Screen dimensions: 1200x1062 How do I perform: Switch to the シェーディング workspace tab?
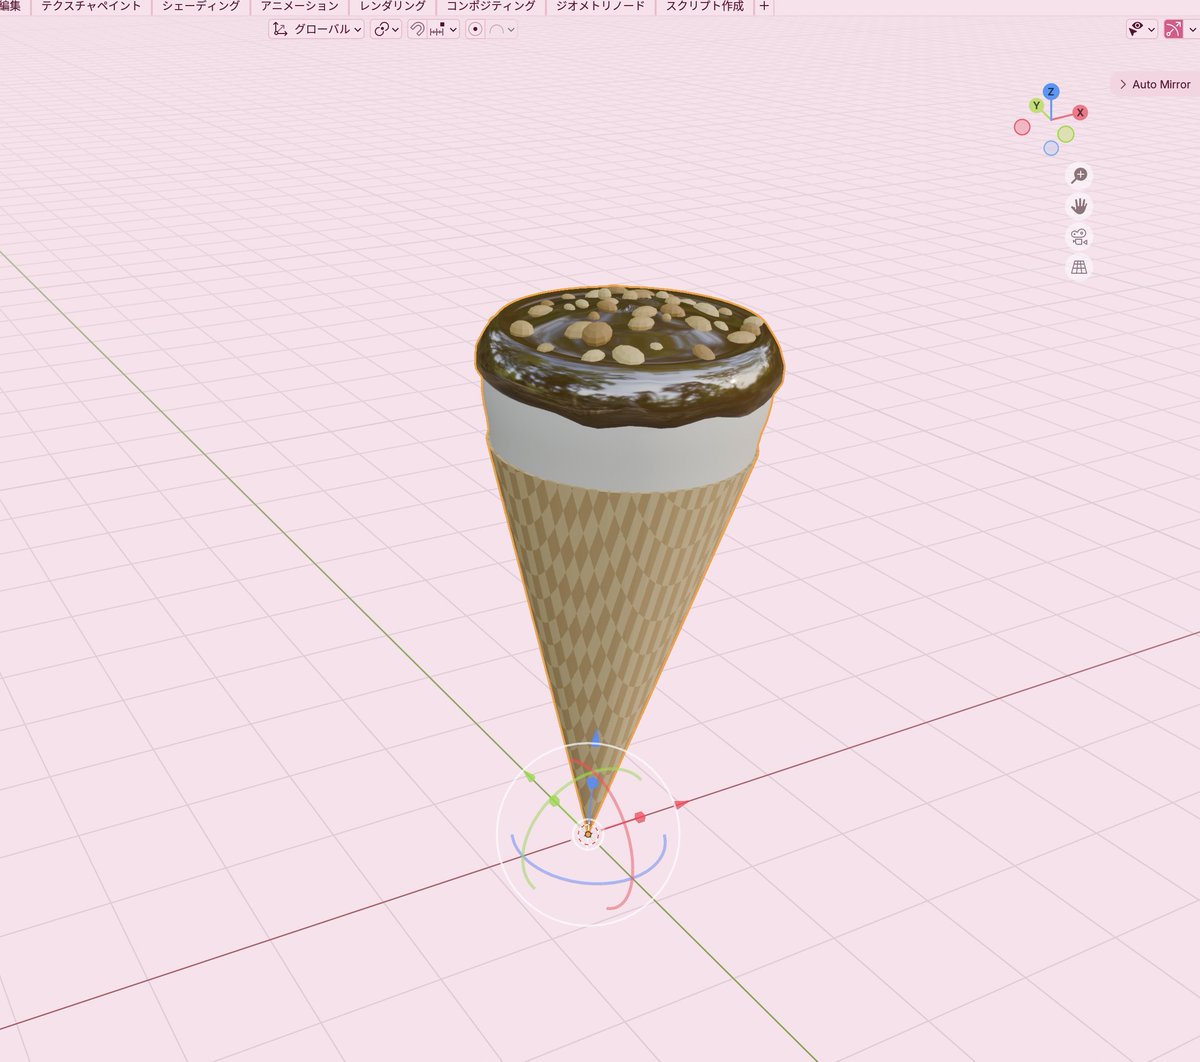point(201,6)
